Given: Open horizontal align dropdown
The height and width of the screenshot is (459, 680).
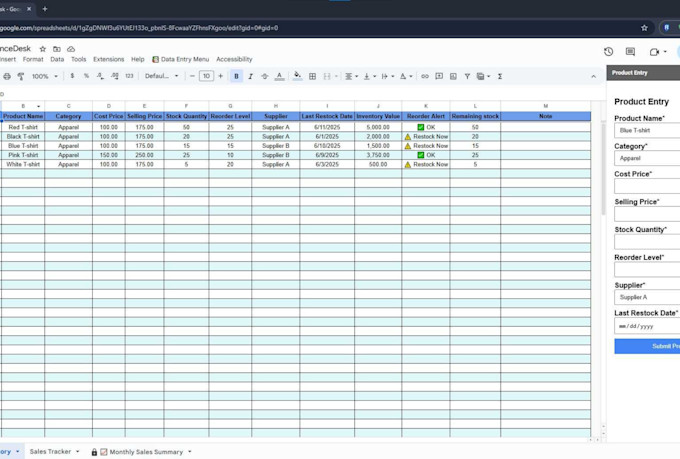Looking at the screenshot, I should click(x=351, y=76).
